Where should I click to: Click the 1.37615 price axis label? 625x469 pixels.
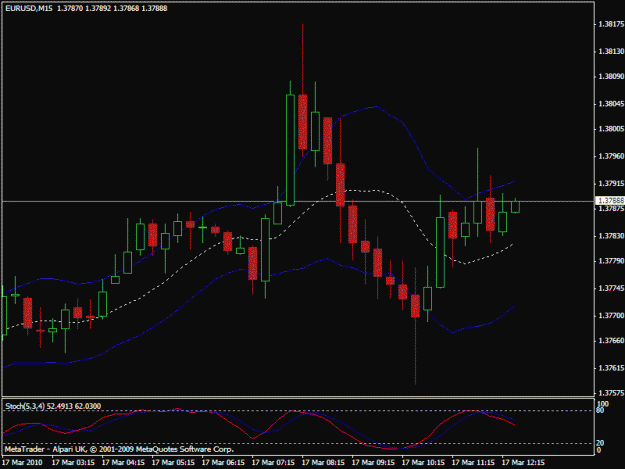(x=611, y=368)
